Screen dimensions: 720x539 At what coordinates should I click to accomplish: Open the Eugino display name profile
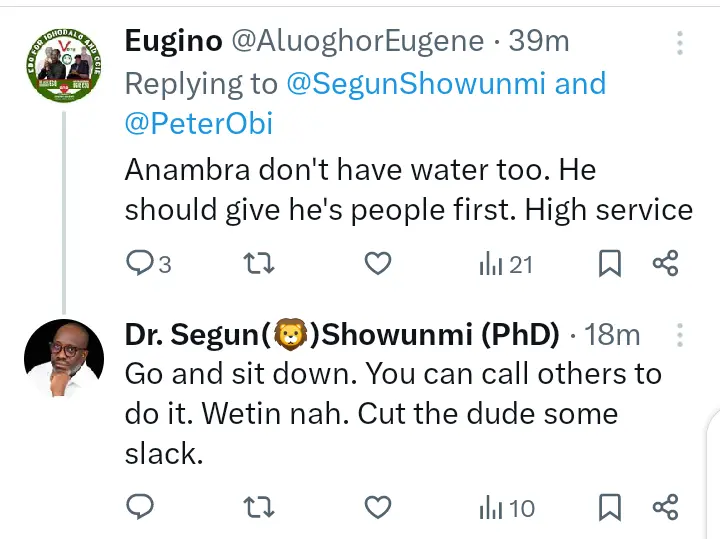pos(172,41)
